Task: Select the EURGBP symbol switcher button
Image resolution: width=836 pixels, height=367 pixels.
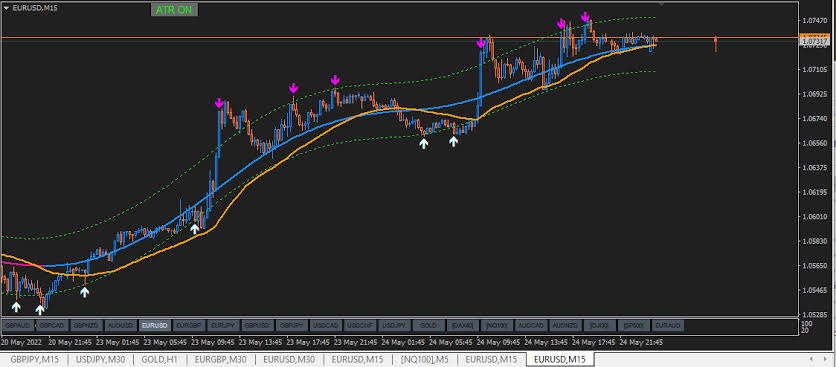Action: [x=189, y=325]
